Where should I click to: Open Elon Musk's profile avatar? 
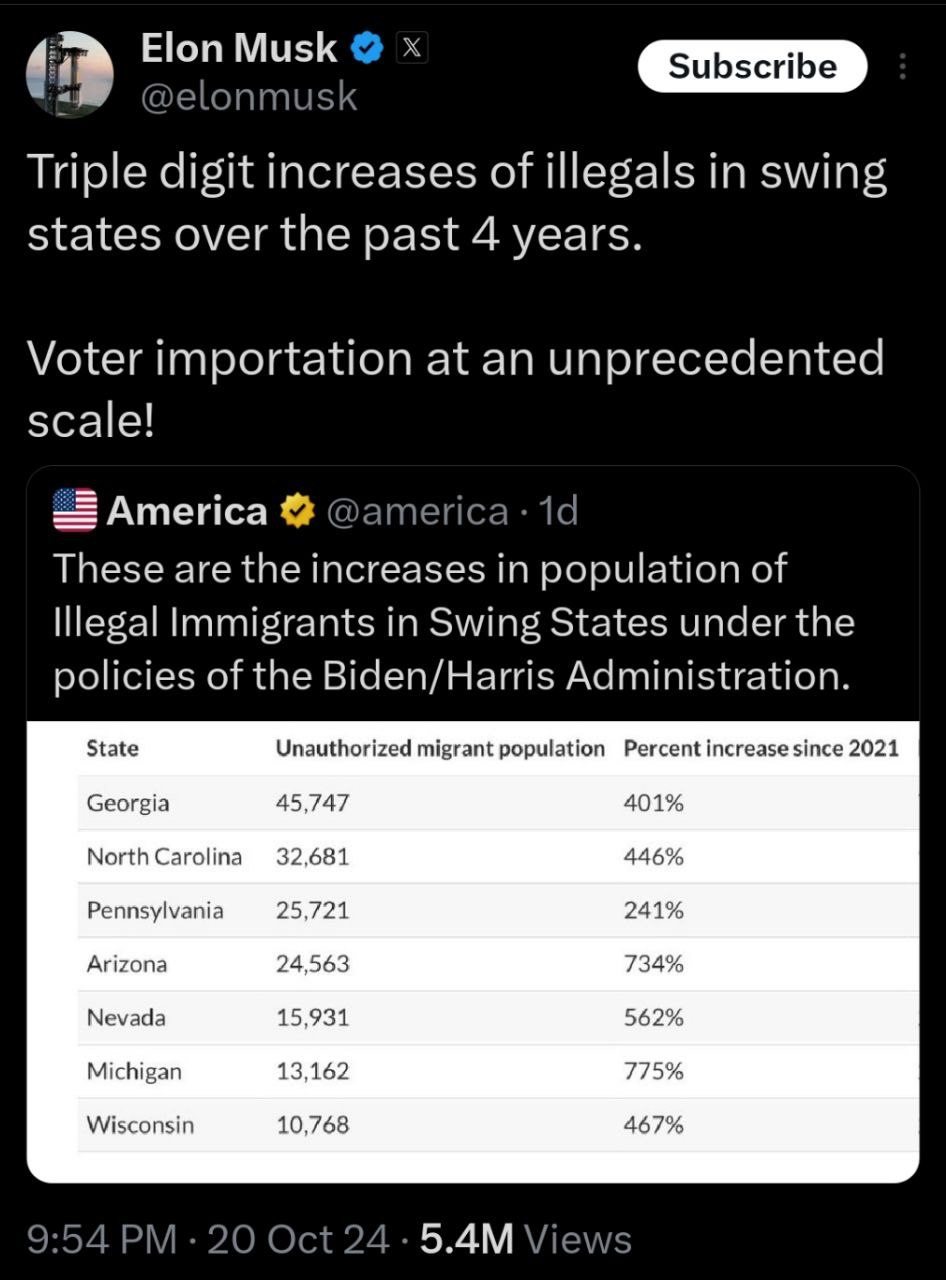tap(69, 74)
